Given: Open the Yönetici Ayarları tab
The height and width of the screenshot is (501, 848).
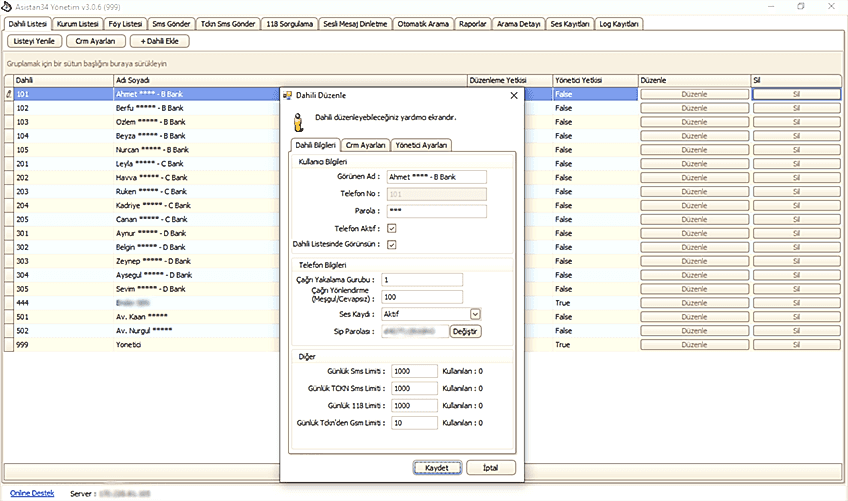Looking at the screenshot, I should coord(422,145).
